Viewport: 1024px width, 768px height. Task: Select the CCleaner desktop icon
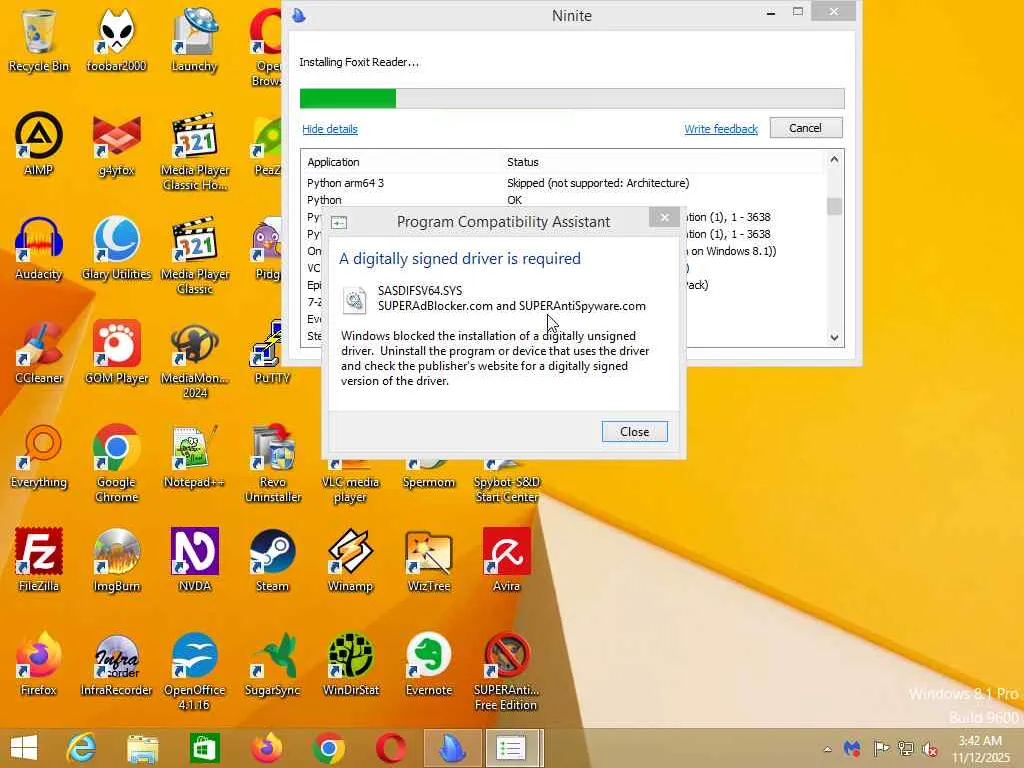pos(39,352)
